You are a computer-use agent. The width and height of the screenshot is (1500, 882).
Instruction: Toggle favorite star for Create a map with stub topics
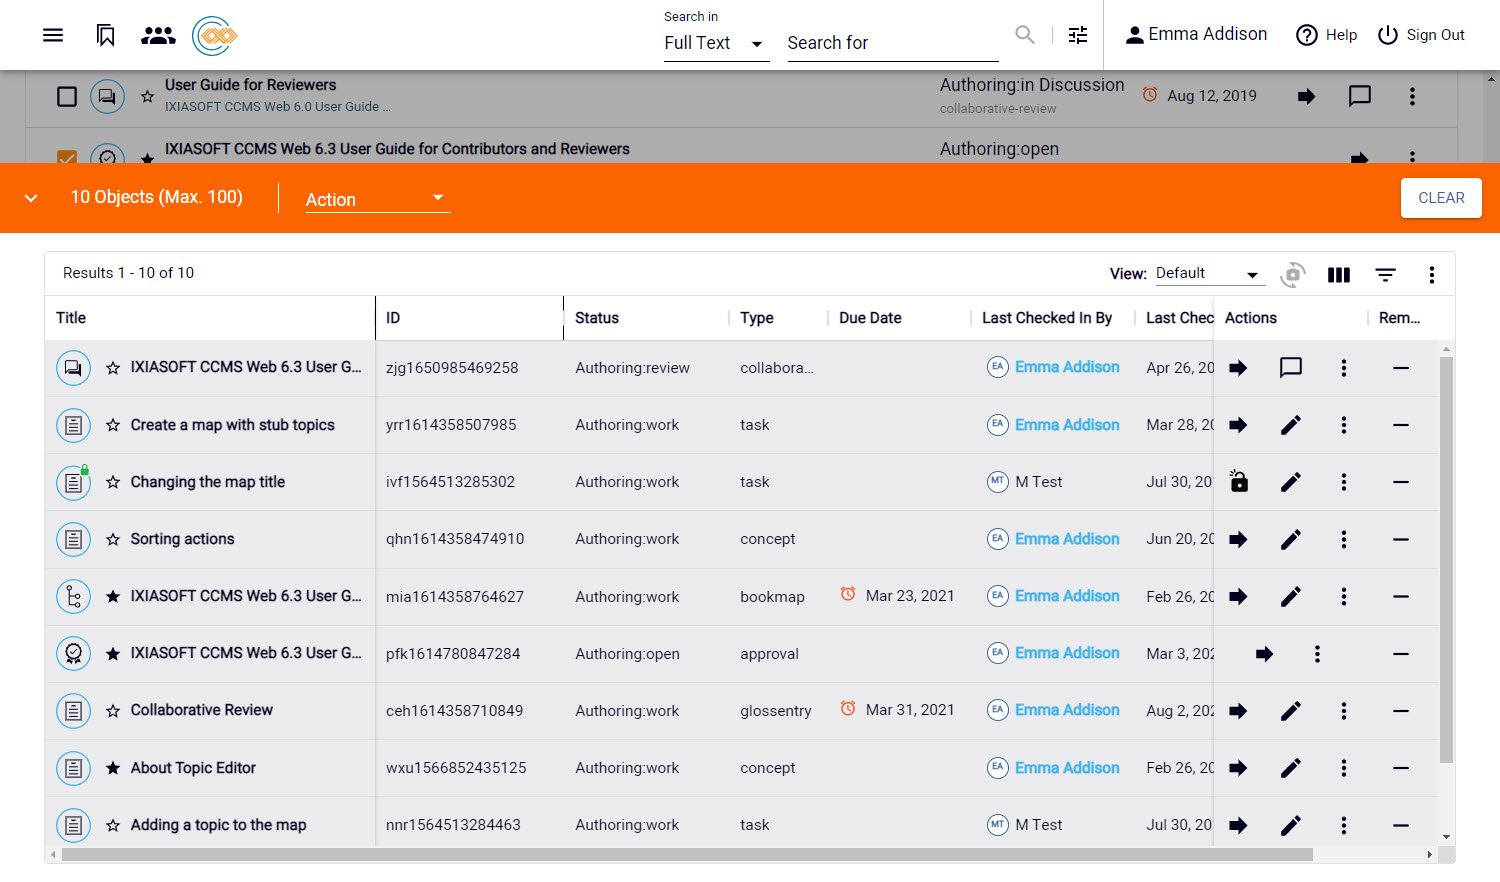point(113,425)
